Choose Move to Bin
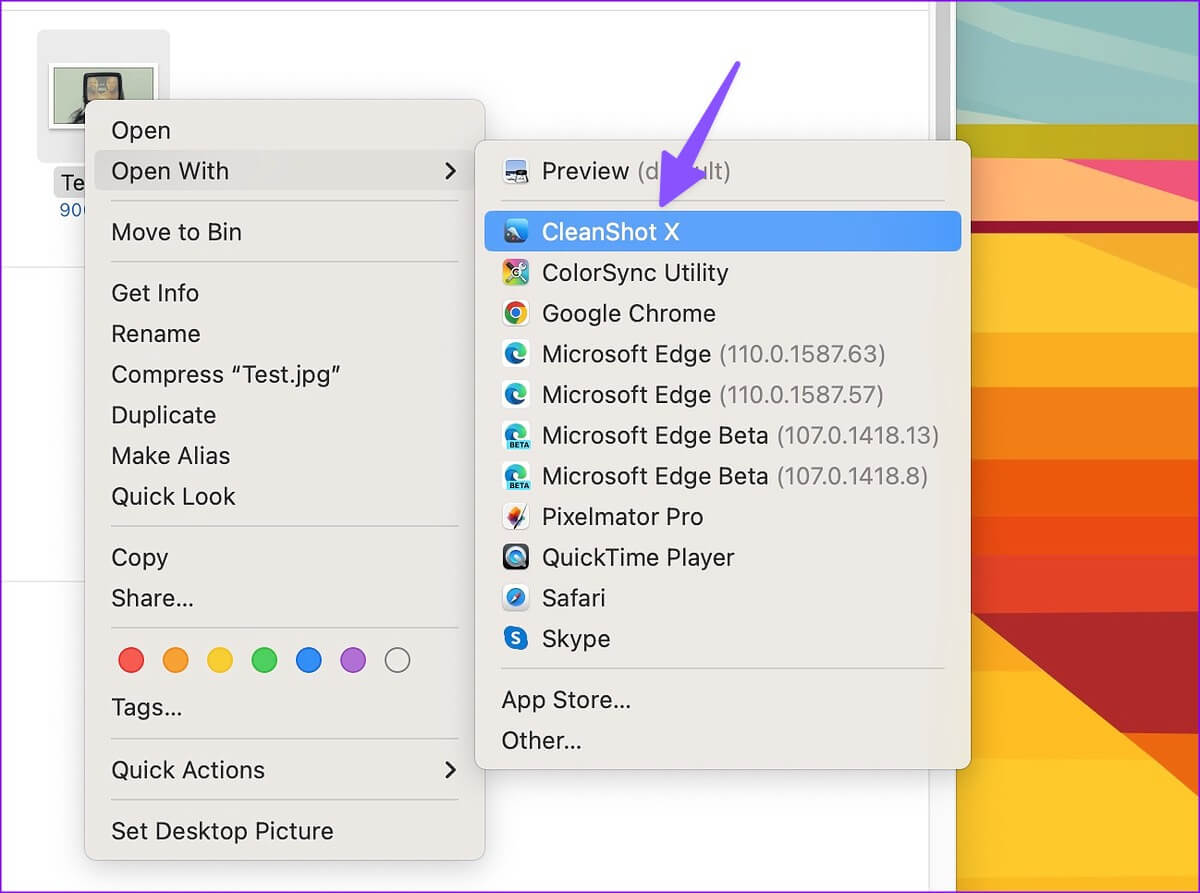The image size is (1200, 893). (176, 232)
